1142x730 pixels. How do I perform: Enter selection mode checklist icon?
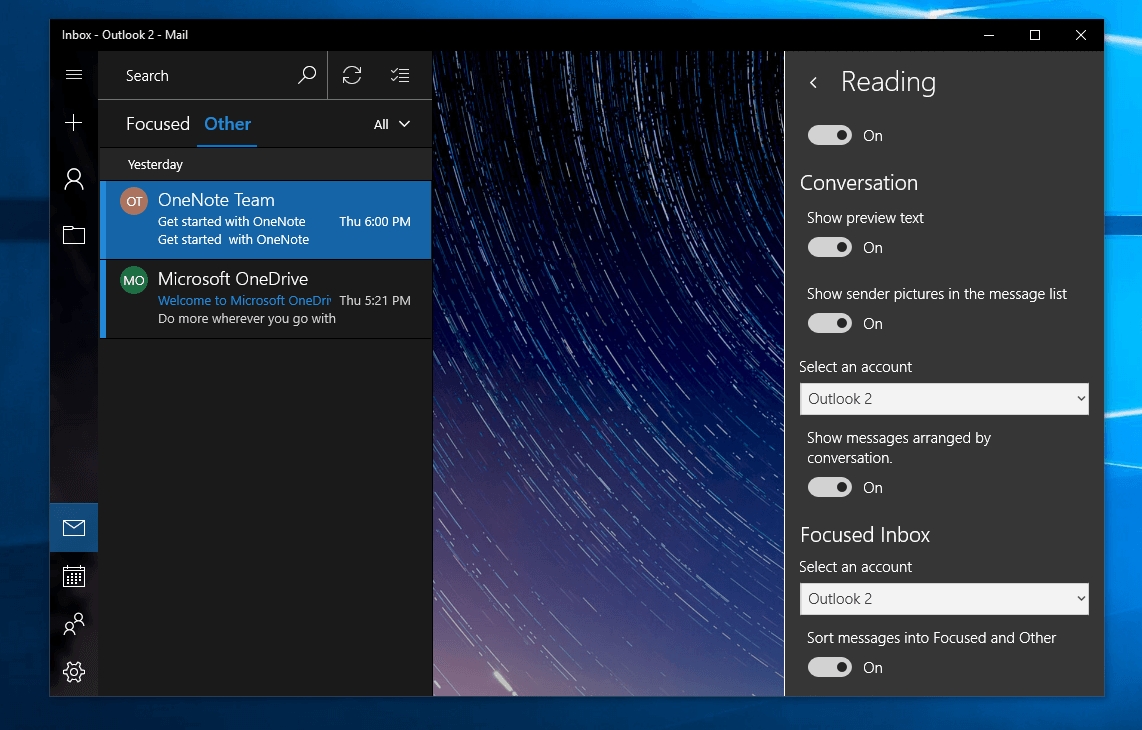tap(400, 75)
